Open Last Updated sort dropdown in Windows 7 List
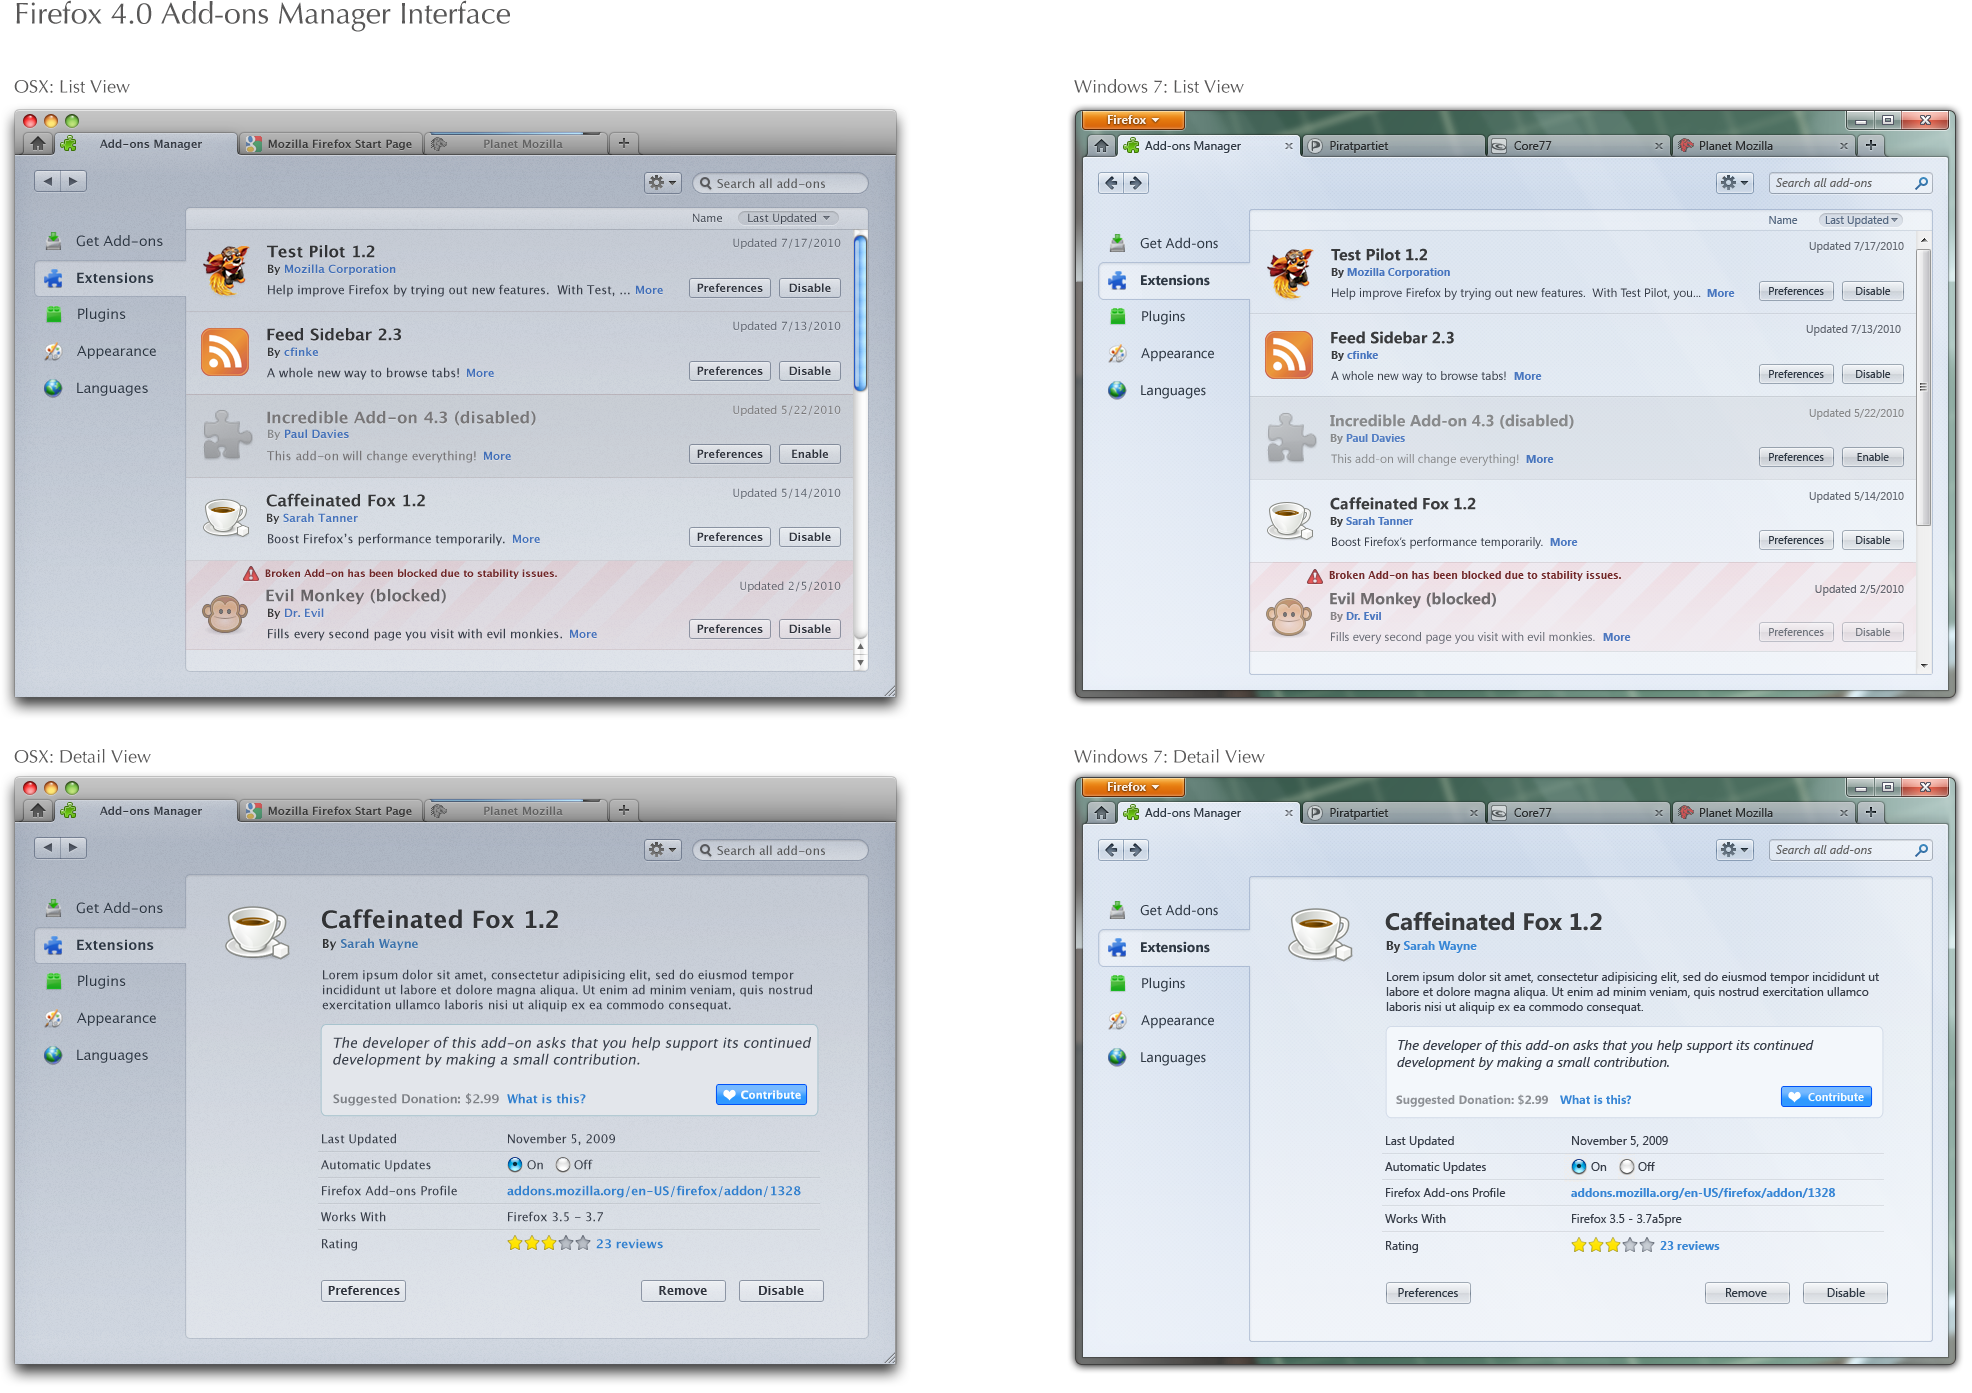Viewport: 1972px width, 1393px height. click(x=1860, y=220)
